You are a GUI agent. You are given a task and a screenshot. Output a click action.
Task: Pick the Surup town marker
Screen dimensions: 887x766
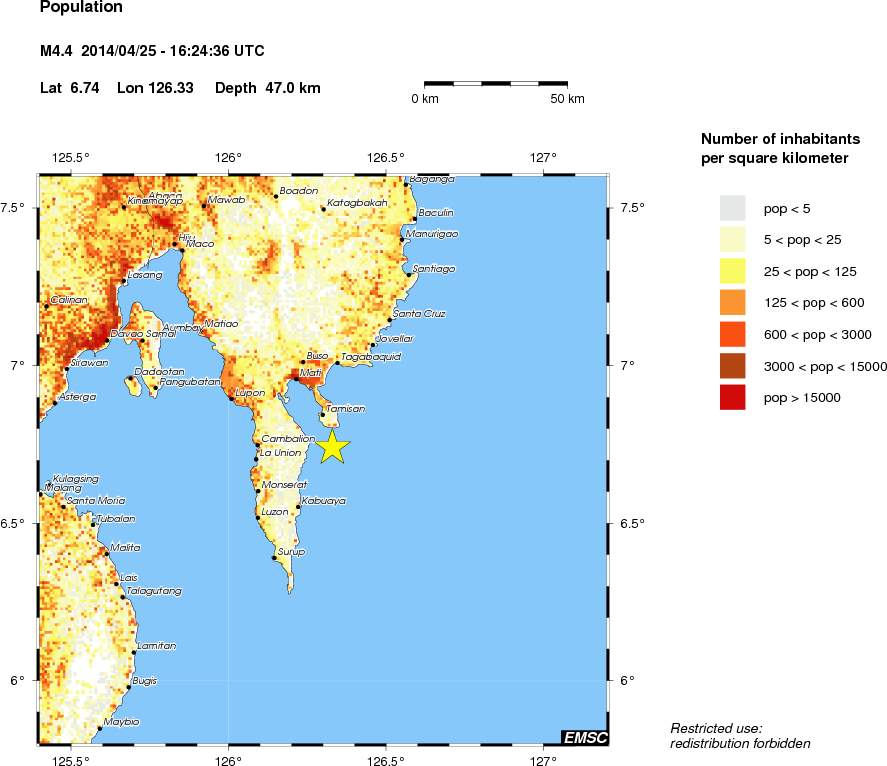click(274, 558)
